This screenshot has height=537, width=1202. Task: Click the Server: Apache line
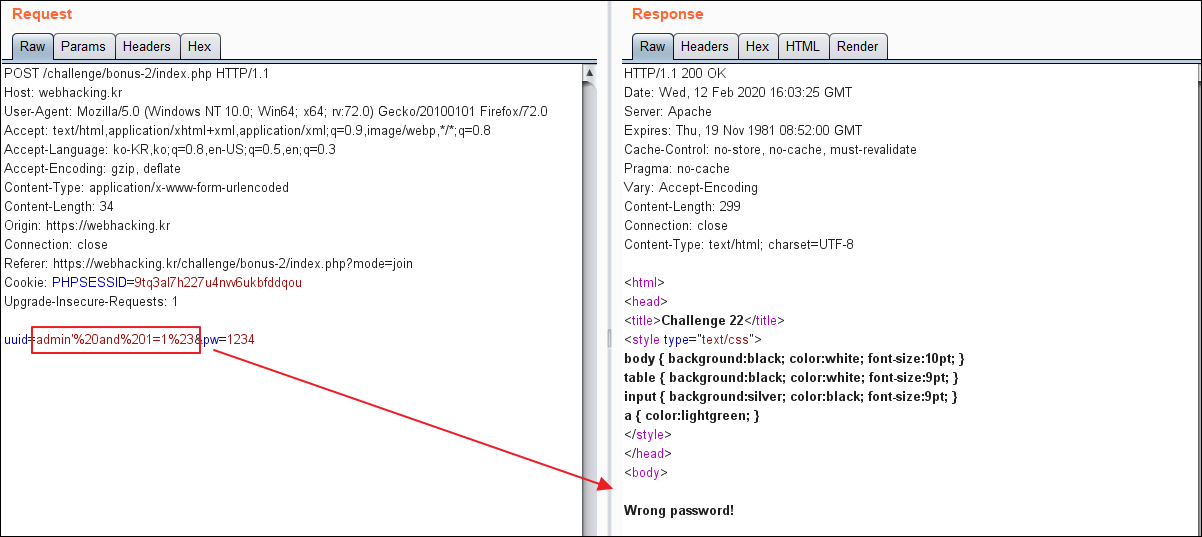668,112
